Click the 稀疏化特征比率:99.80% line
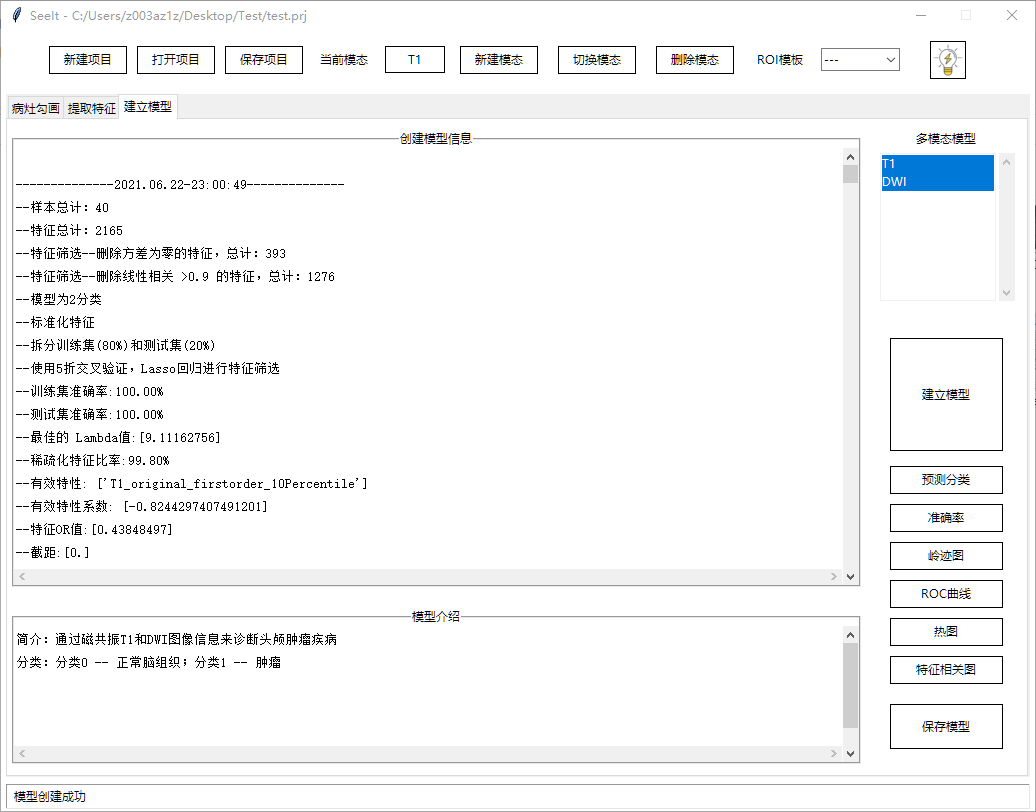 92,461
